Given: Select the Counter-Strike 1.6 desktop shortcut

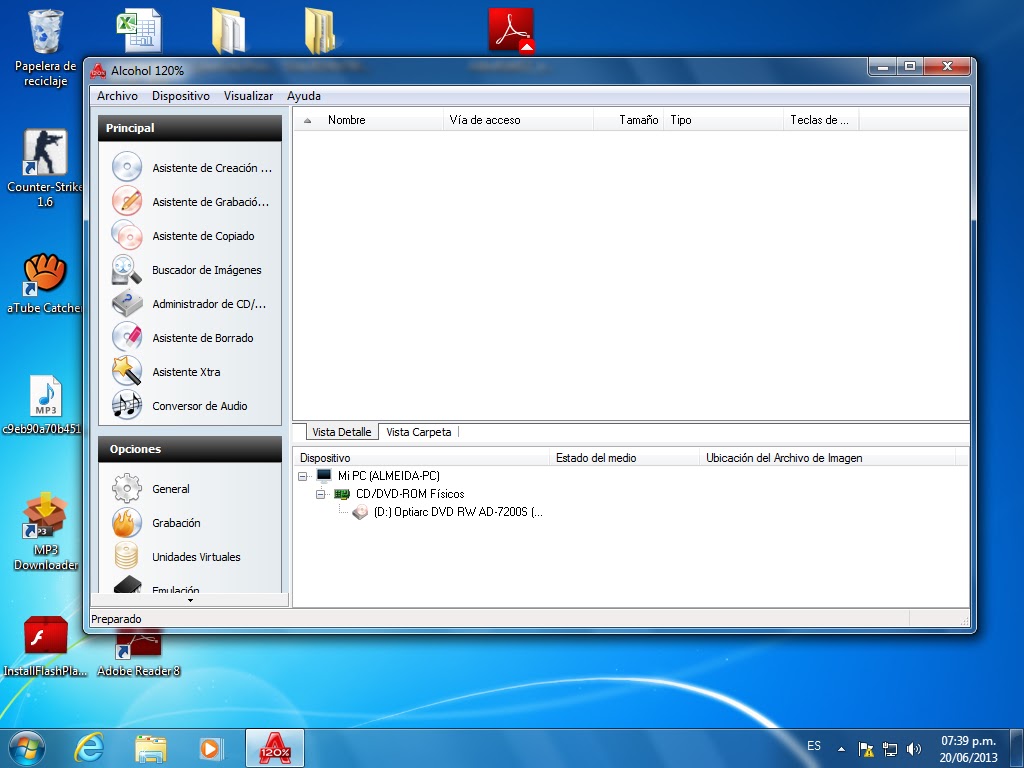Looking at the screenshot, I should (46, 168).
